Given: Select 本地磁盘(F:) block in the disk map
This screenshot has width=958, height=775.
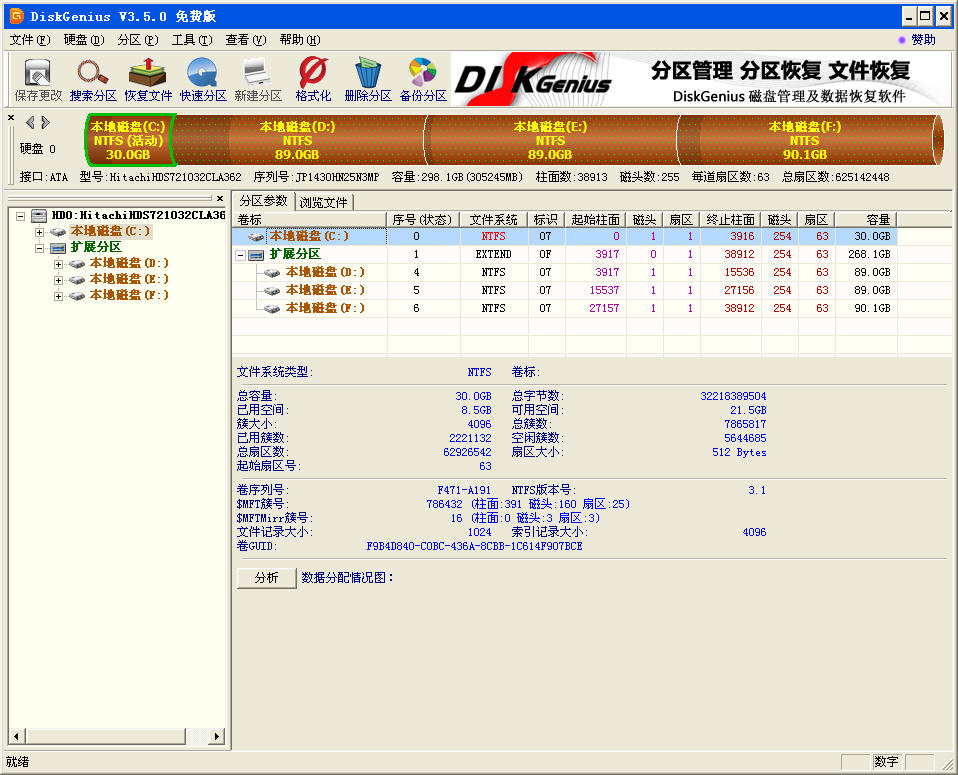Looking at the screenshot, I should [804, 140].
